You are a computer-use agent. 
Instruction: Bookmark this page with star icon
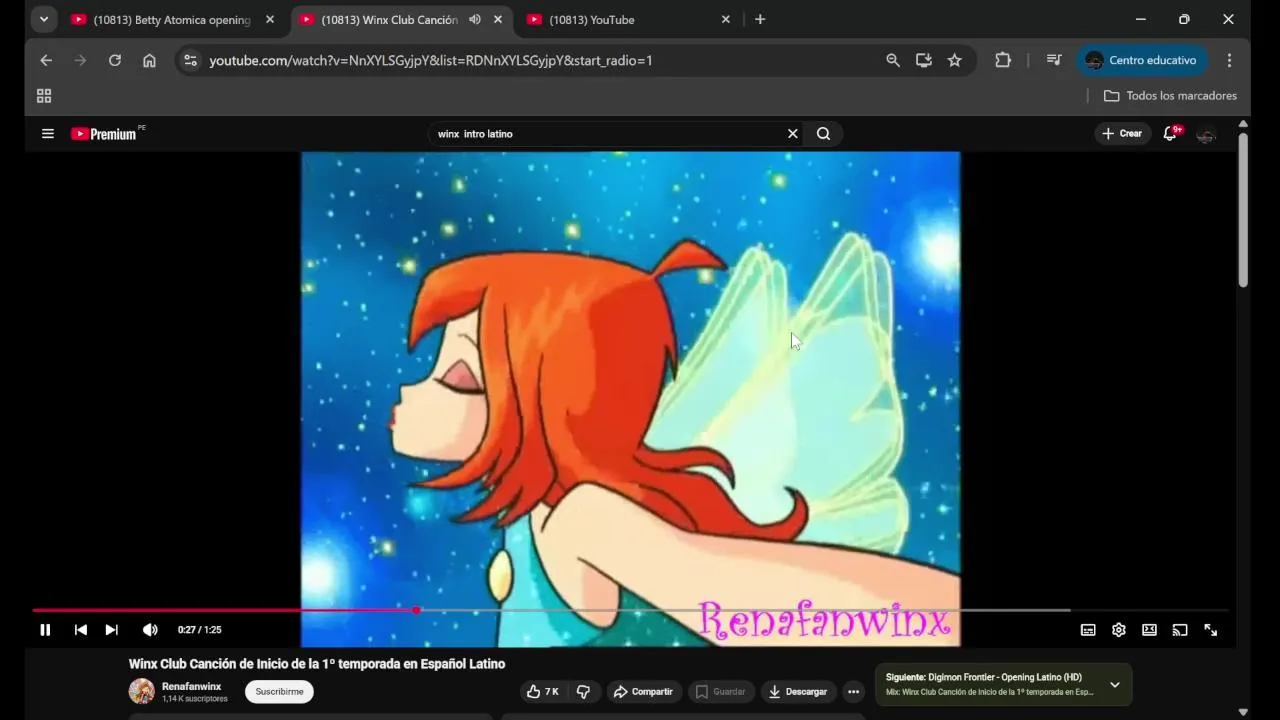point(955,61)
